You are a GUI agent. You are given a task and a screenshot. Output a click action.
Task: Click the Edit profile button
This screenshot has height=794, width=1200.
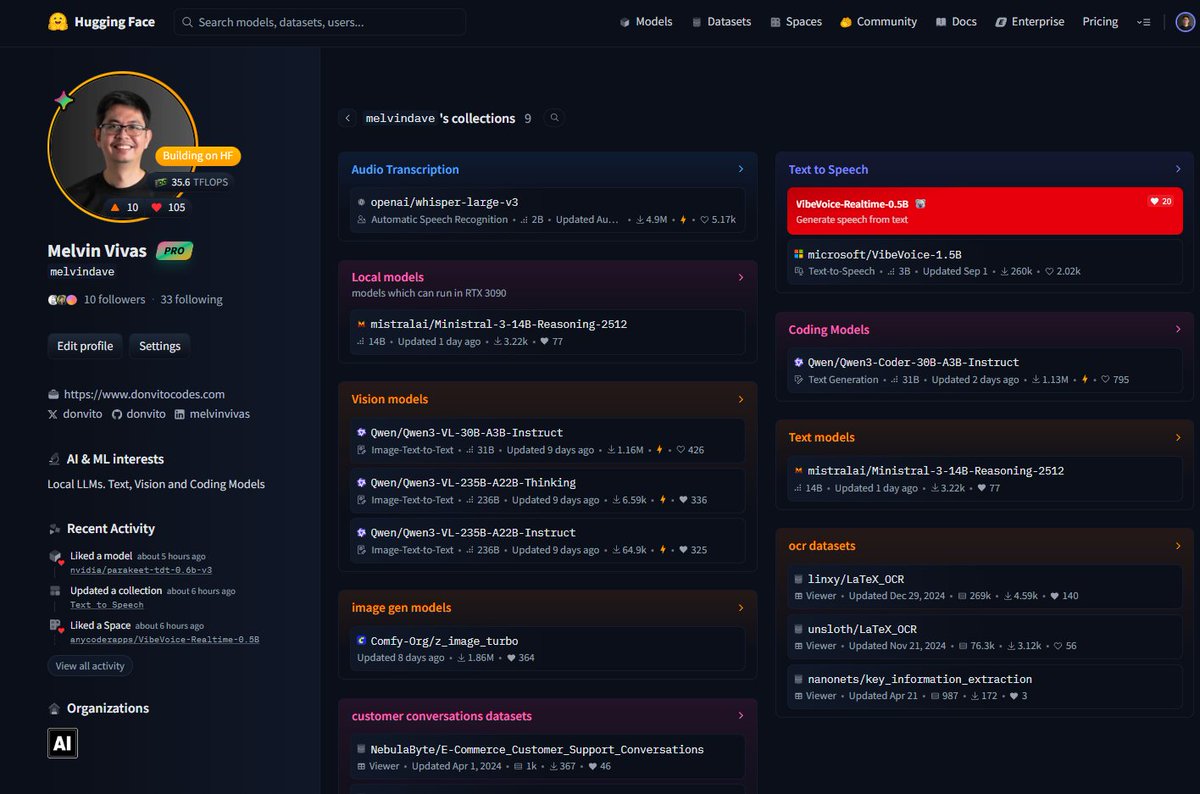point(85,346)
